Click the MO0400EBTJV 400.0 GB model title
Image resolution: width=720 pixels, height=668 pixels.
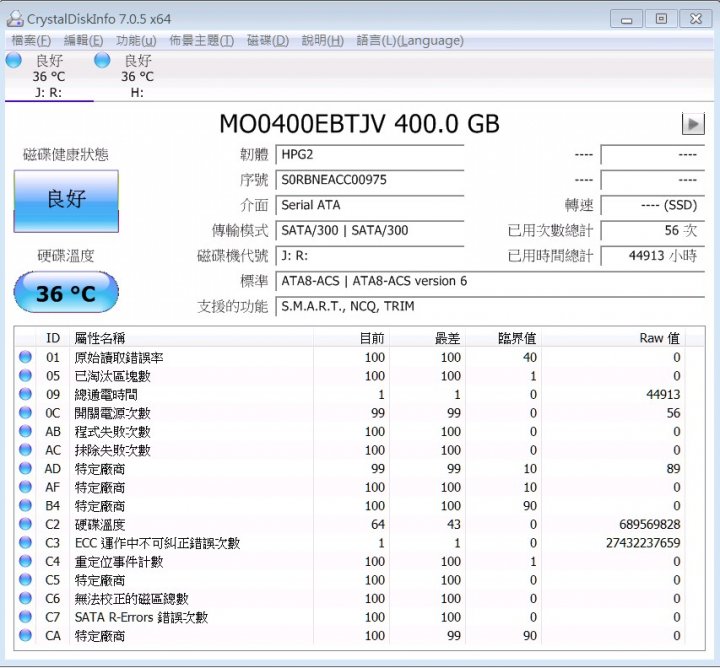point(360,124)
